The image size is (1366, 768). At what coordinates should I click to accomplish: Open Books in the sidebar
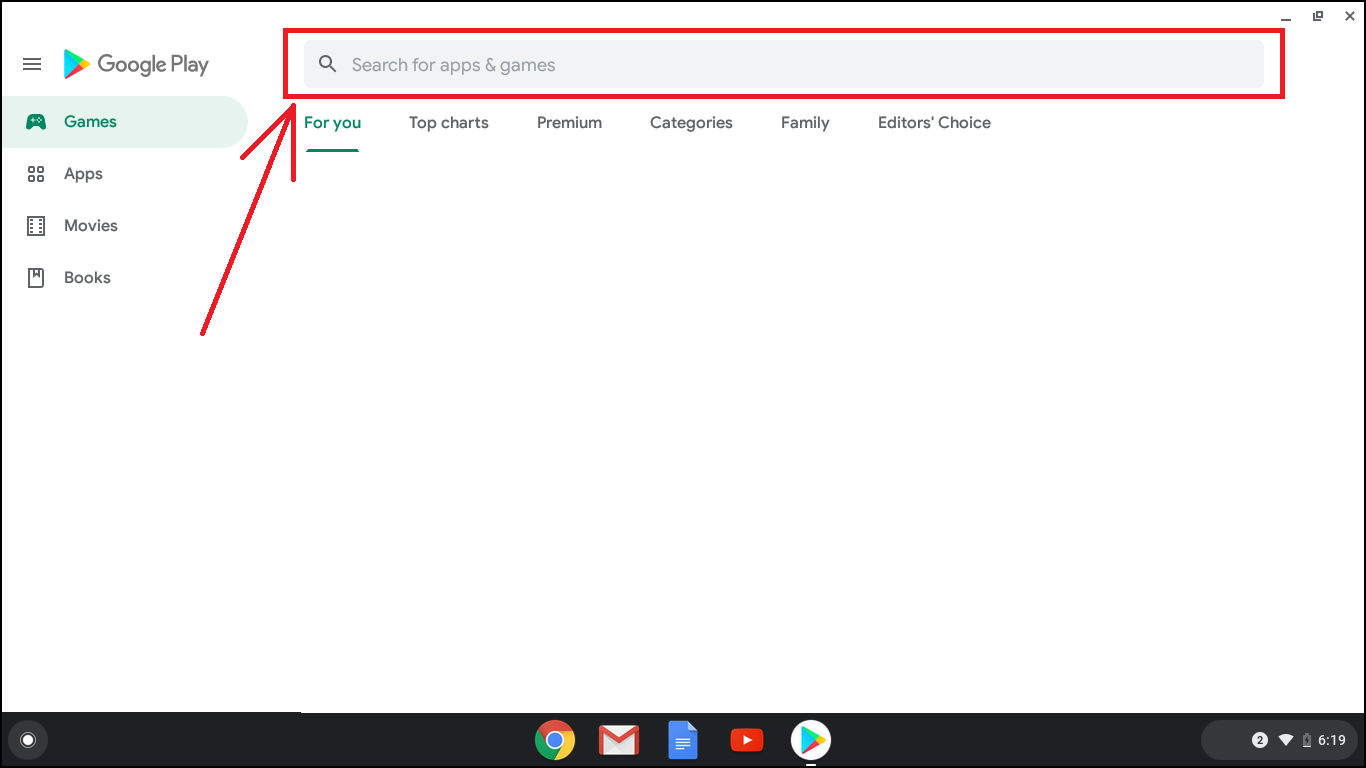point(87,278)
